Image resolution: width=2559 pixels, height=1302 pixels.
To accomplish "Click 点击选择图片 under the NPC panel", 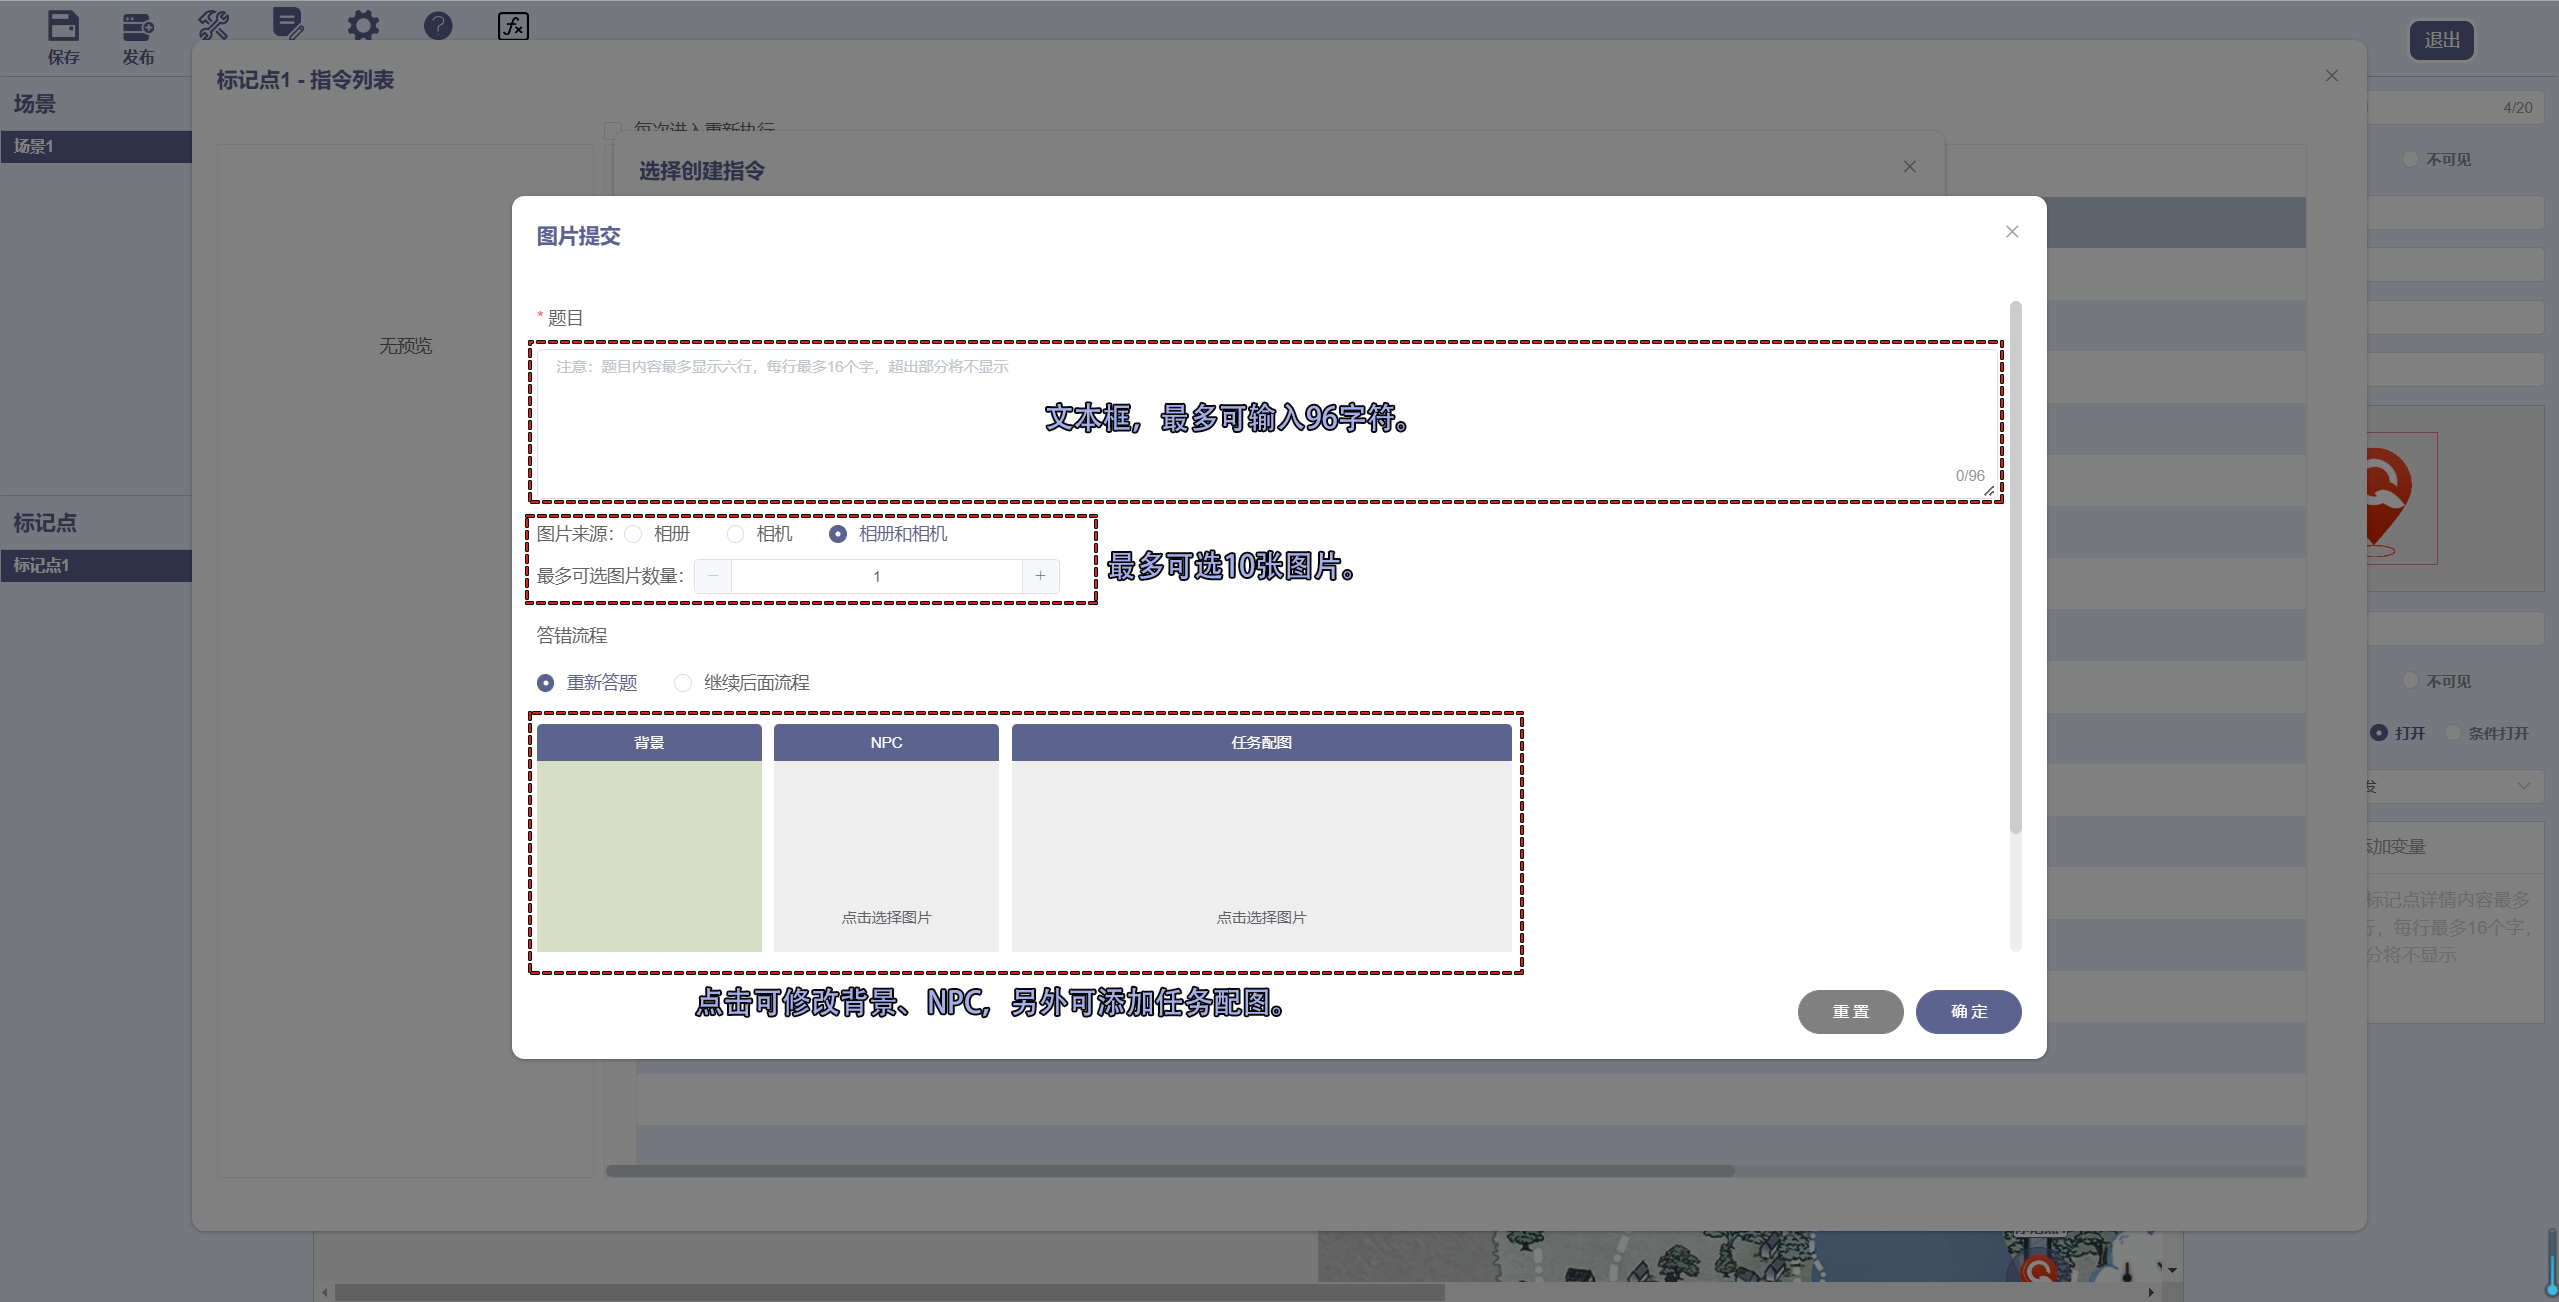I will [x=885, y=916].
